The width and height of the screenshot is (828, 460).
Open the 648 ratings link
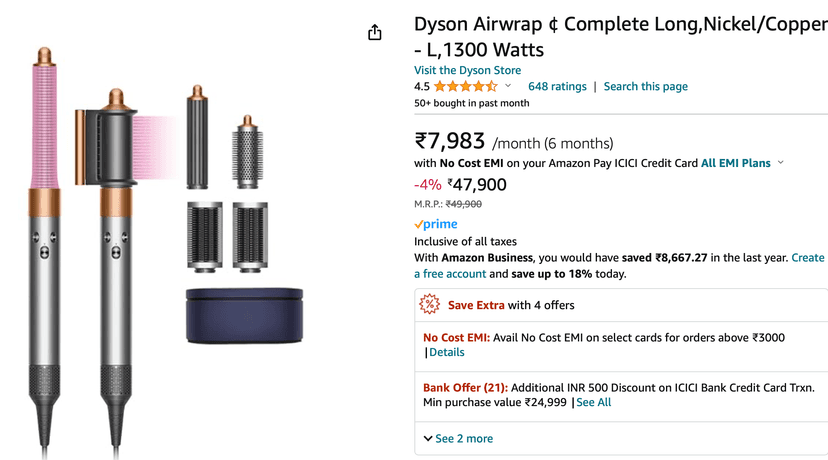557,87
